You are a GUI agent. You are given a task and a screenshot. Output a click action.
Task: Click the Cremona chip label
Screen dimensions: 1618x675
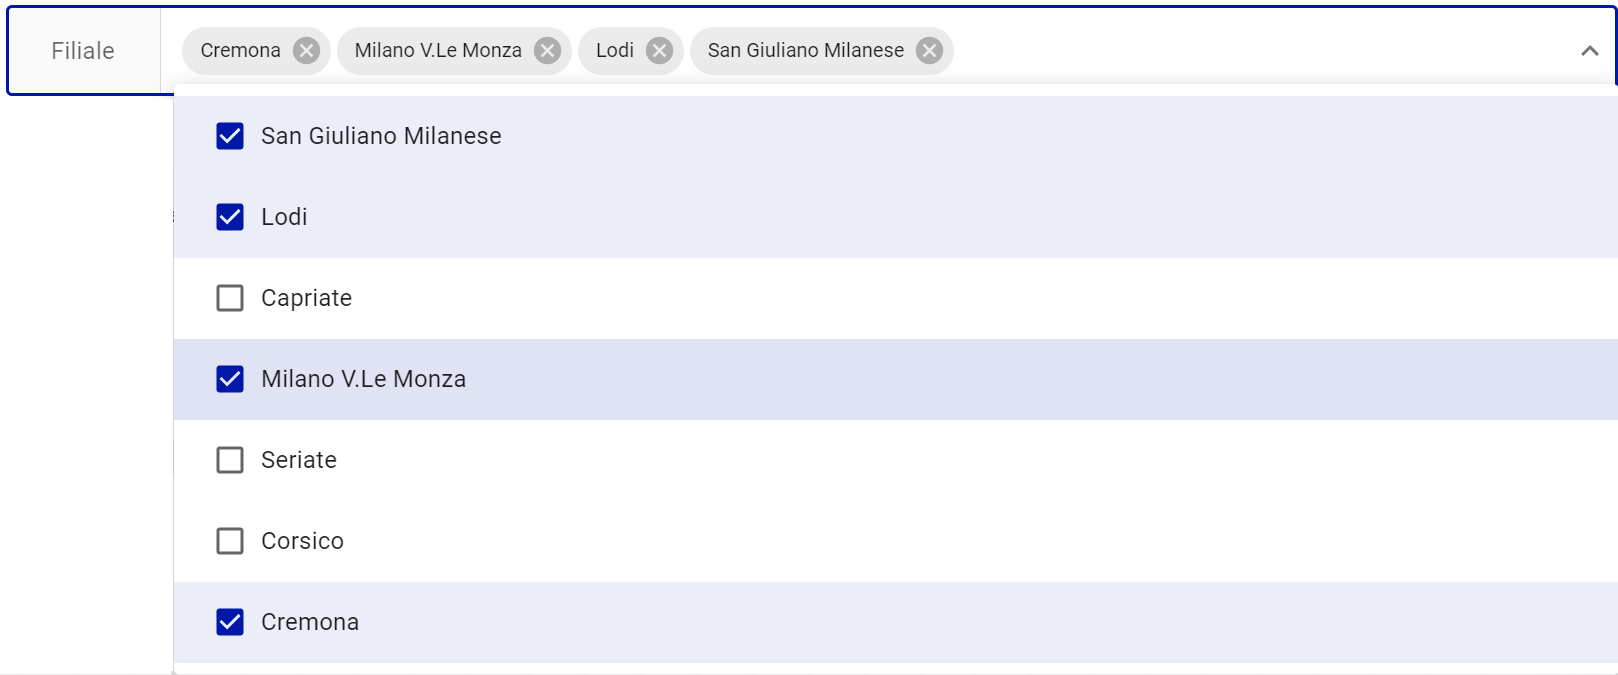(240, 51)
